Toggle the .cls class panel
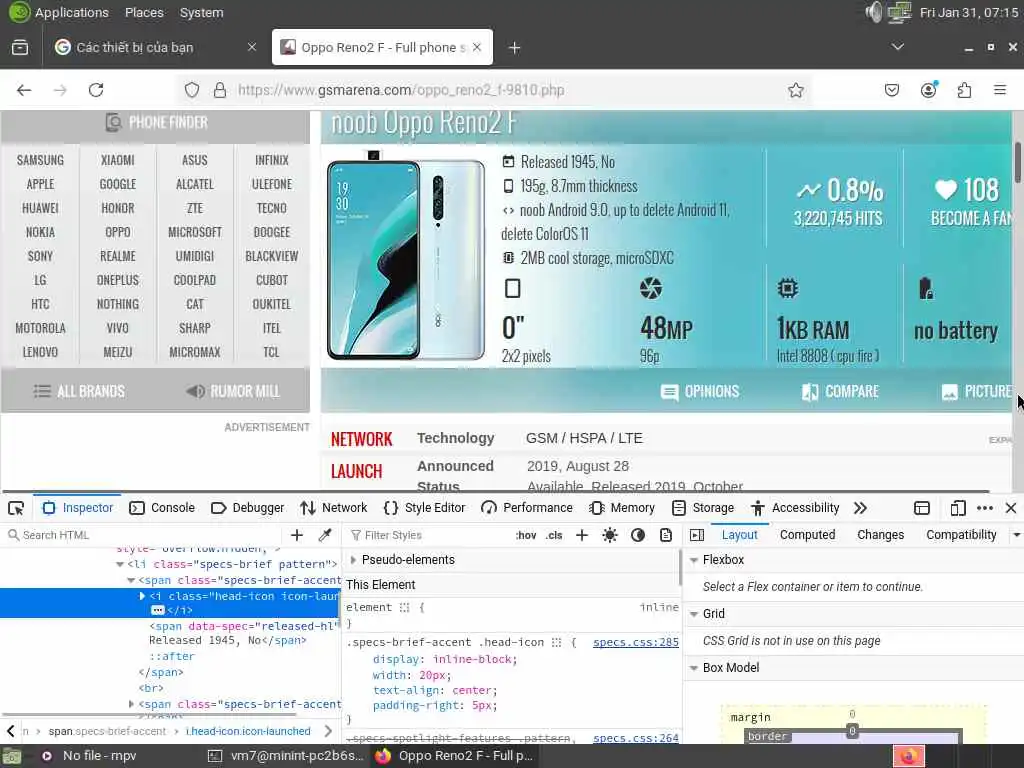The height and width of the screenshot is (768, 1024). click(x=554, y=536)
